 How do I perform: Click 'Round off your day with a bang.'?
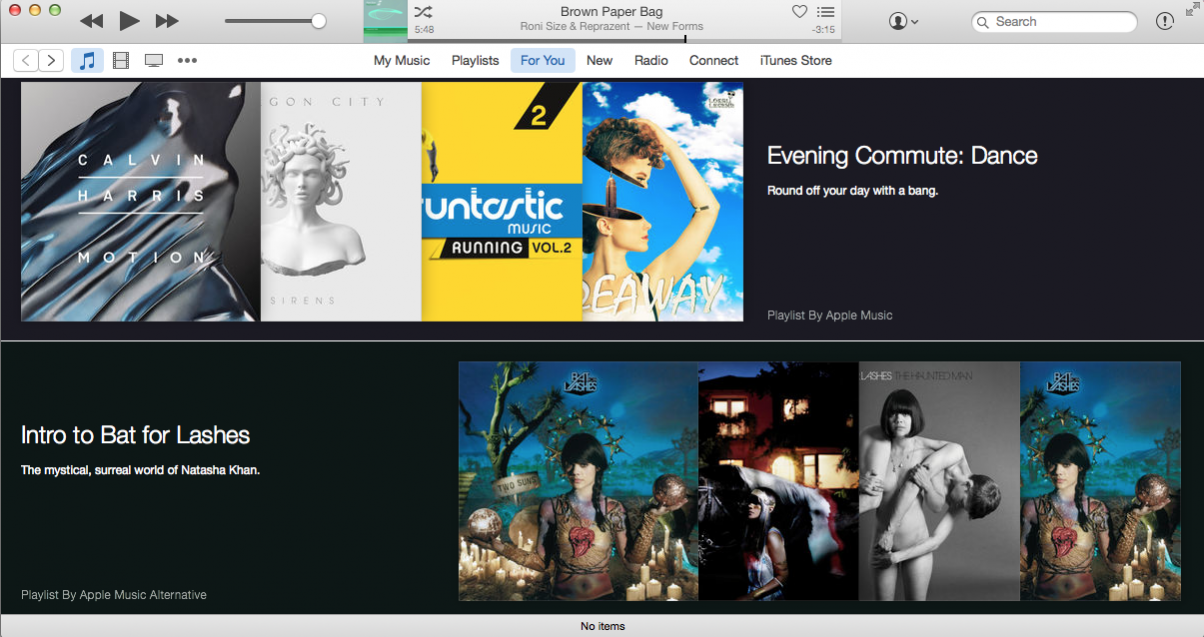pyautogui.click(x=853, y=190)
